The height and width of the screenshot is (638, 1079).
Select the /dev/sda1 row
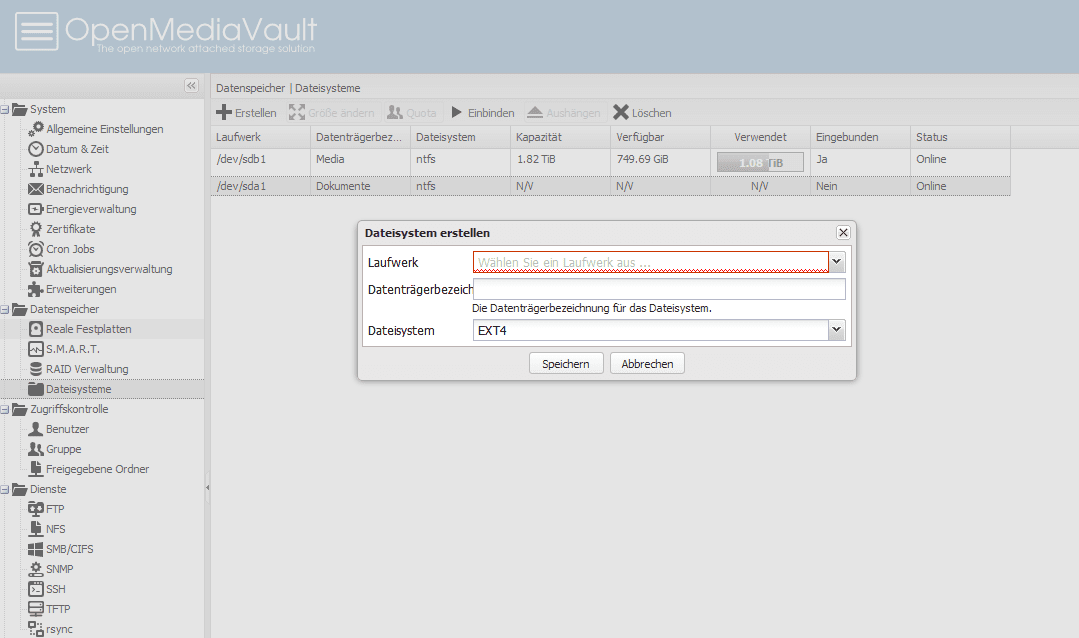tap(610, 186)
